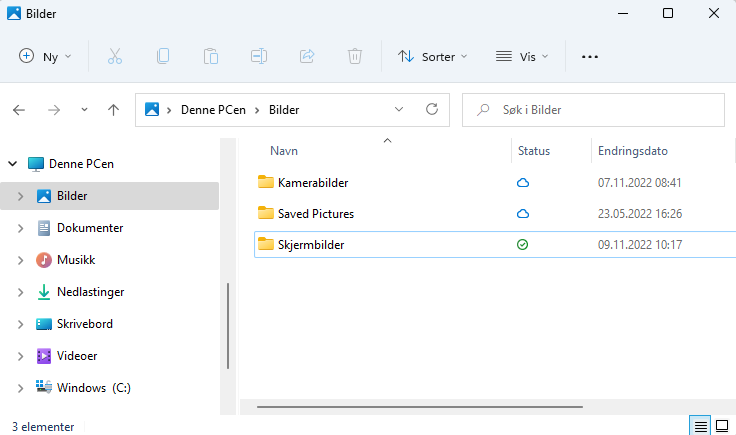Select the Skjermbilder folder

click(x=311, y=244)
